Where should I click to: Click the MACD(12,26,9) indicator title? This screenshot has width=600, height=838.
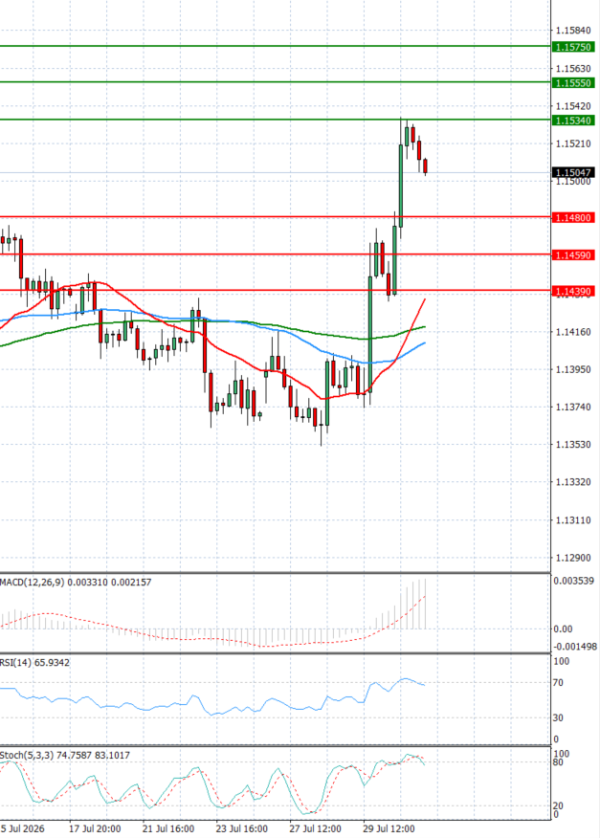pos(32,582)
